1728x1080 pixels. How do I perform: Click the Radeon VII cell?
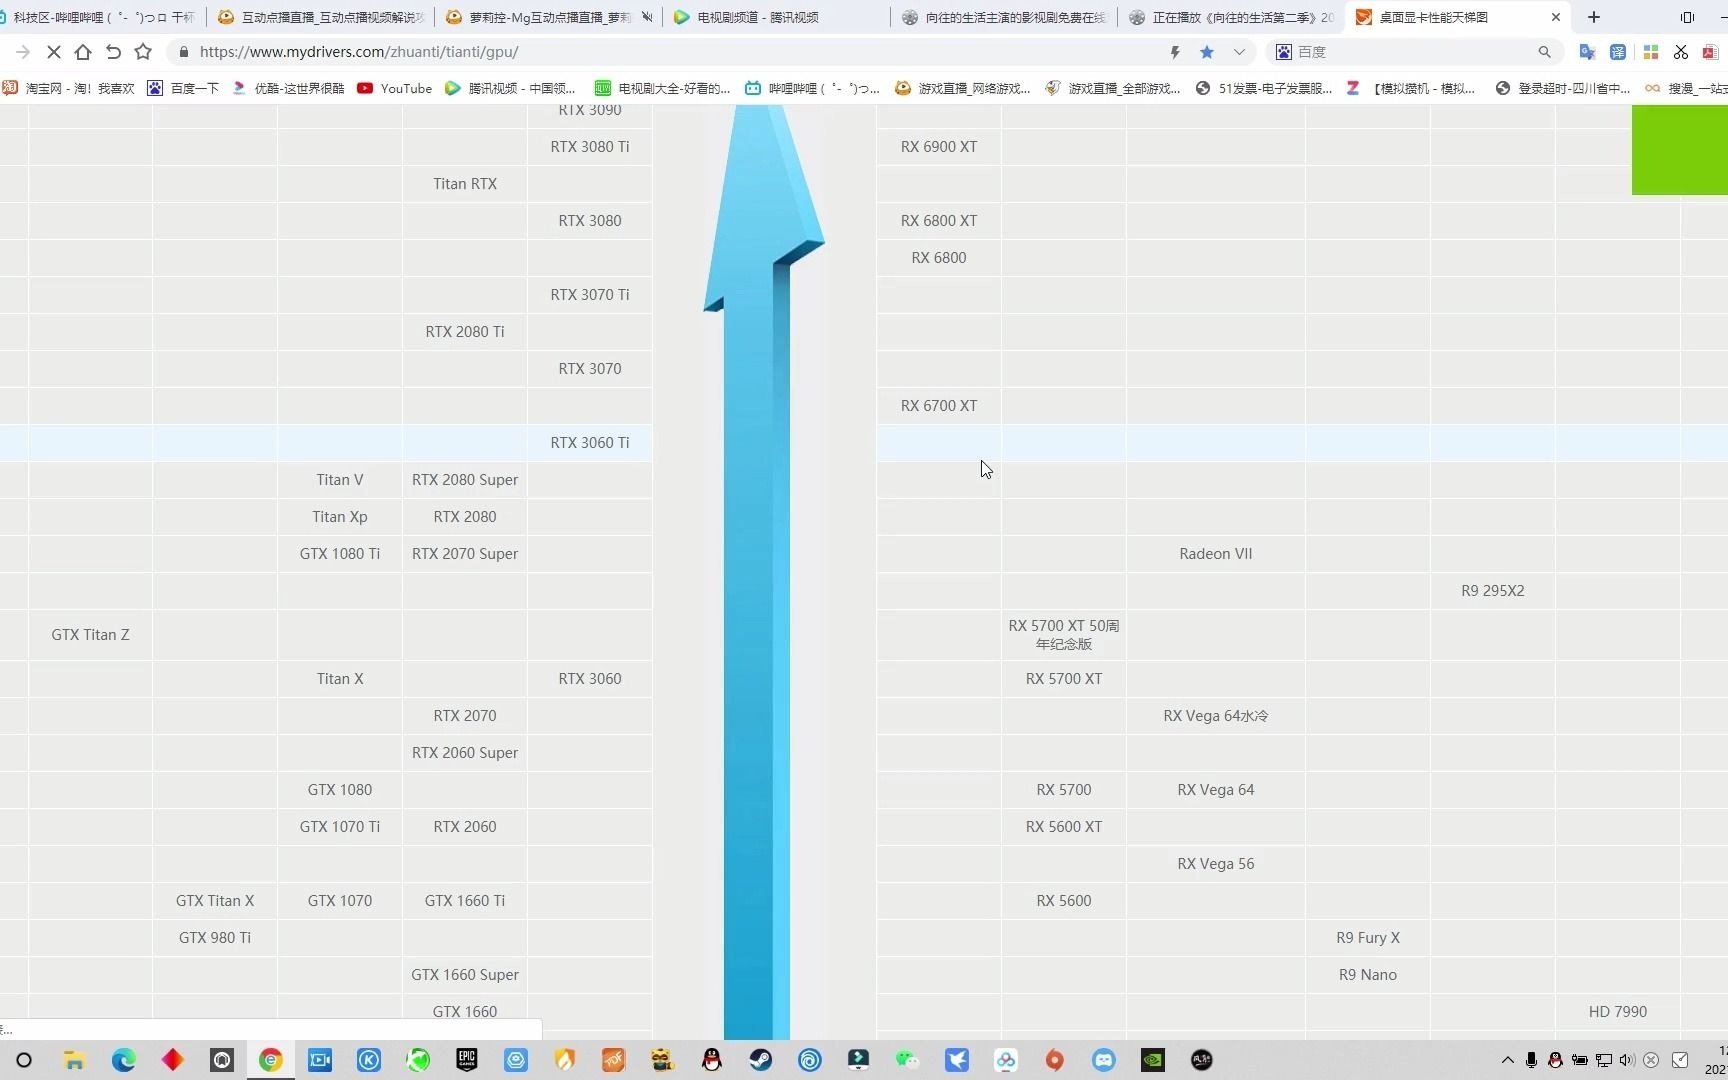1216,554
